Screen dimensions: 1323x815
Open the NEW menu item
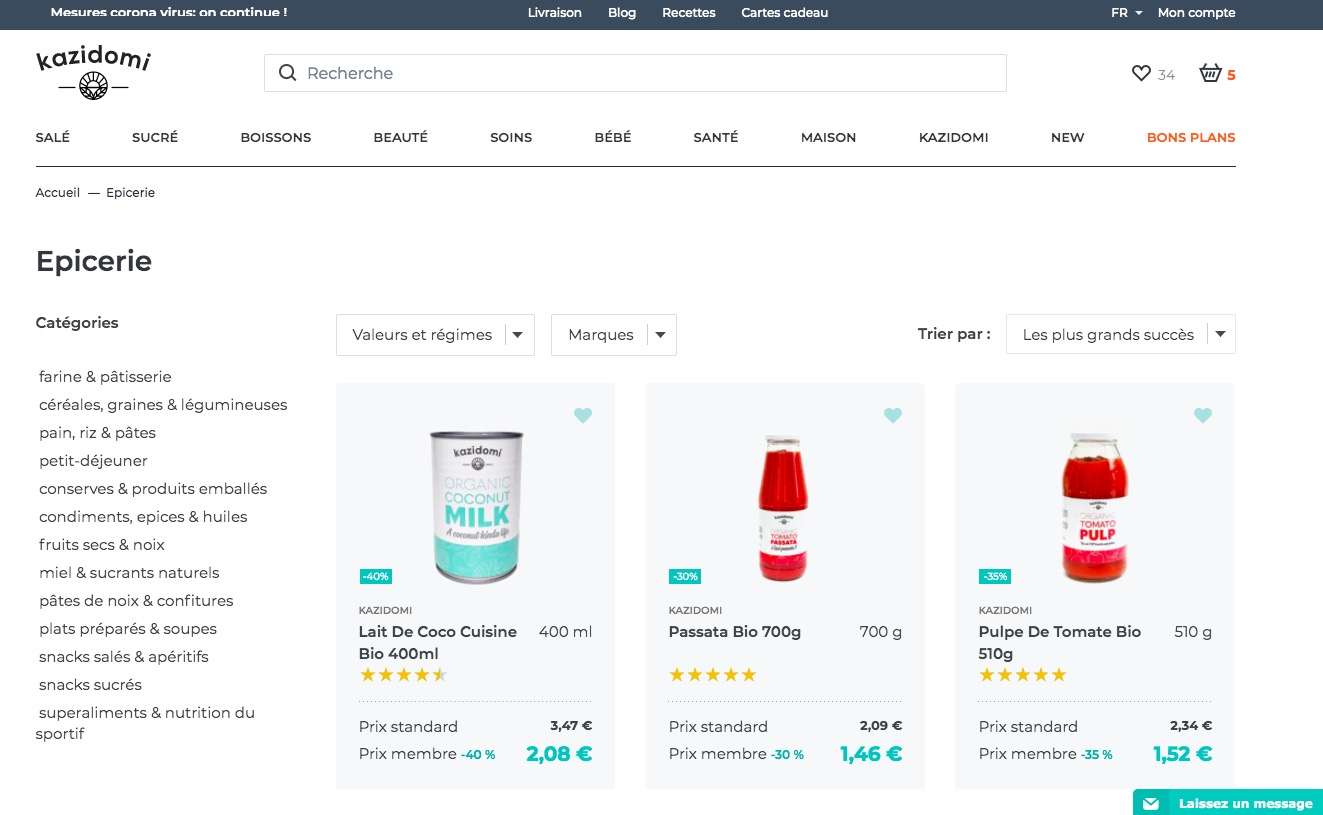click(x=1068, y=137)
